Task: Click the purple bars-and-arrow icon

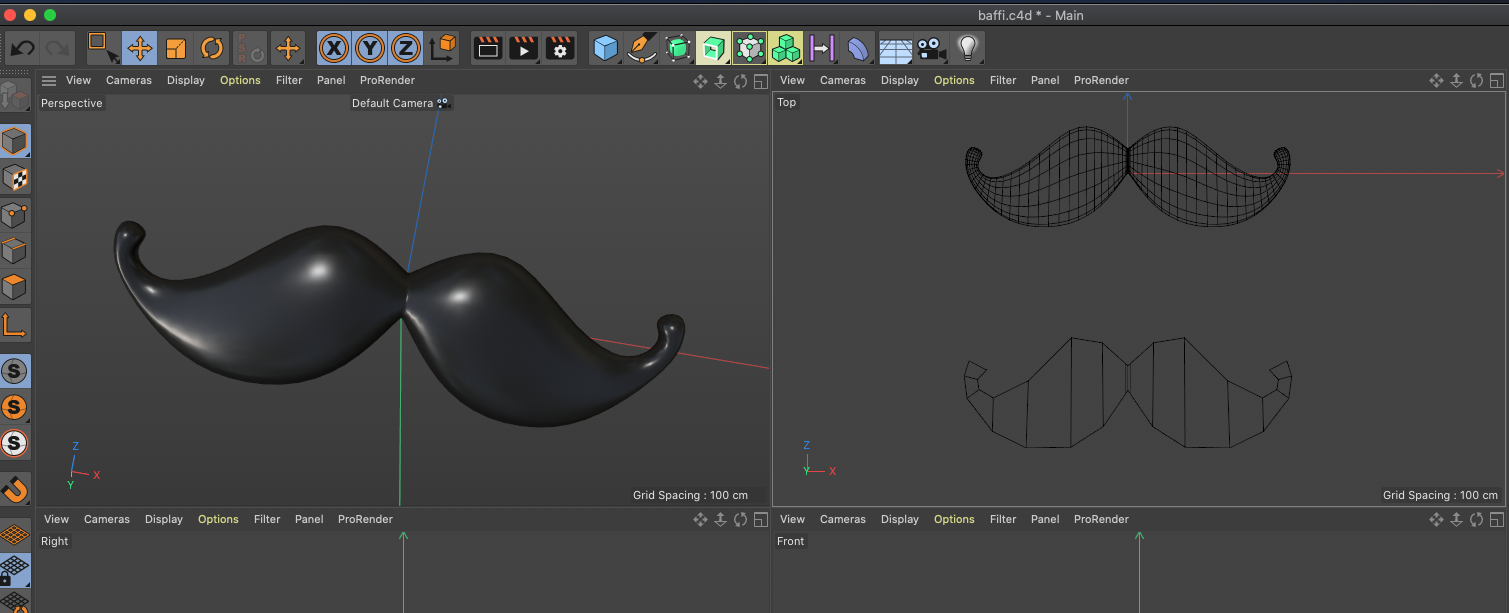Action: [822, 48]
